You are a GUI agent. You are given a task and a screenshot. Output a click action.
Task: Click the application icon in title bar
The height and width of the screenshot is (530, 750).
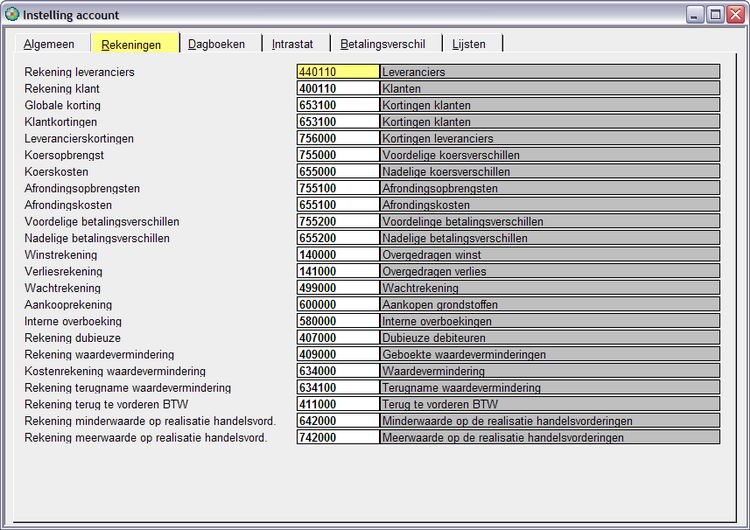click(11, 15)
